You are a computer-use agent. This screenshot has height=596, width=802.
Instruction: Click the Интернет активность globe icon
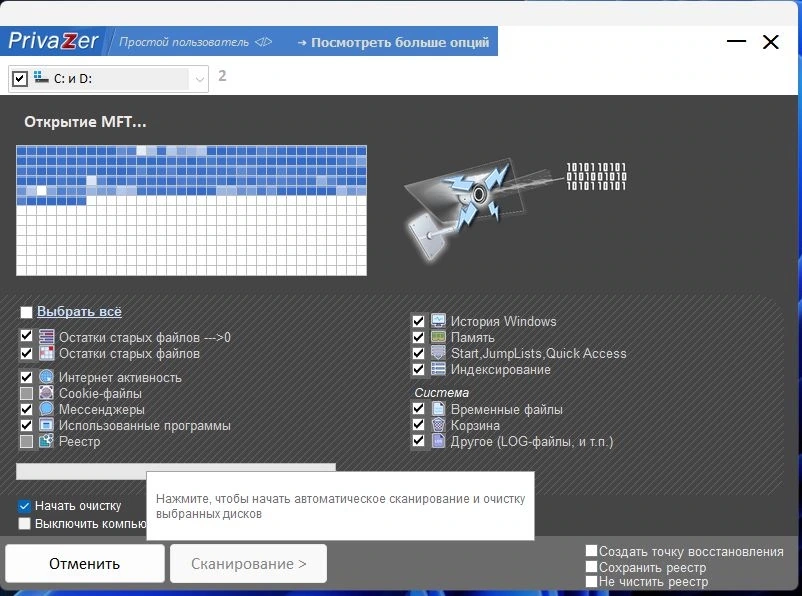coord(47,377)
